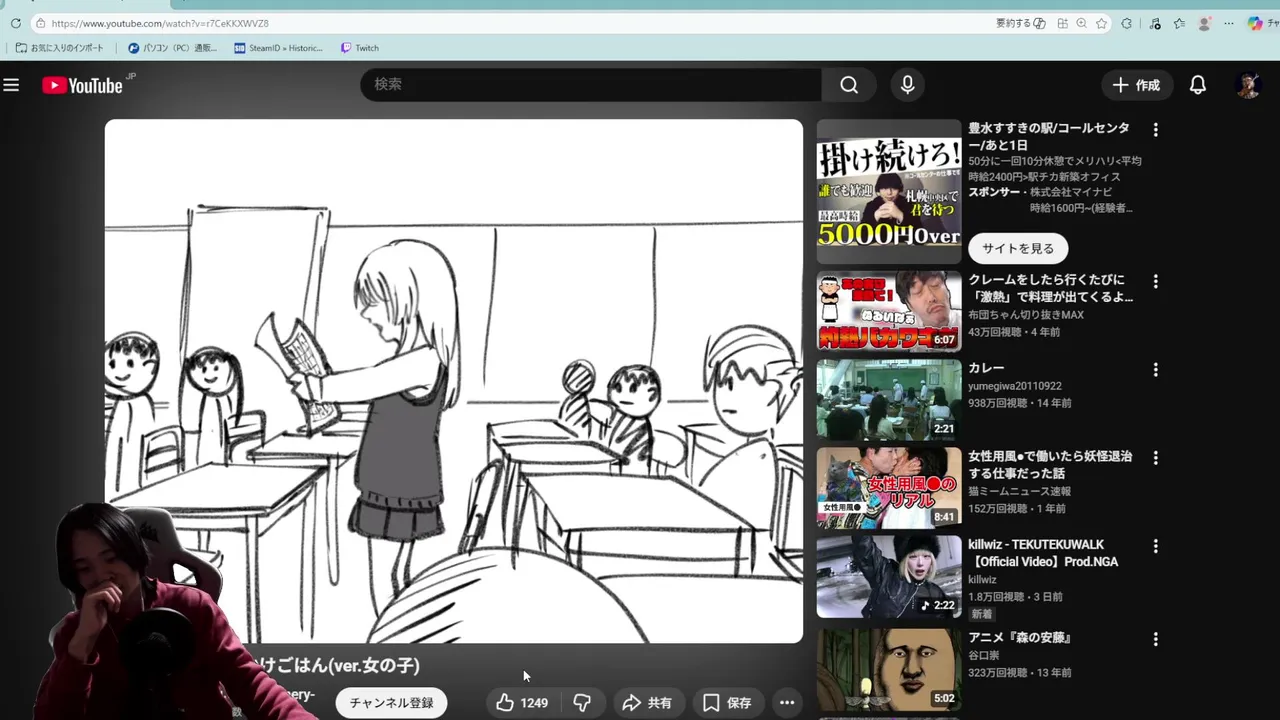
Task: Click the browser address bar URL
Action: [x=160, y=23]
